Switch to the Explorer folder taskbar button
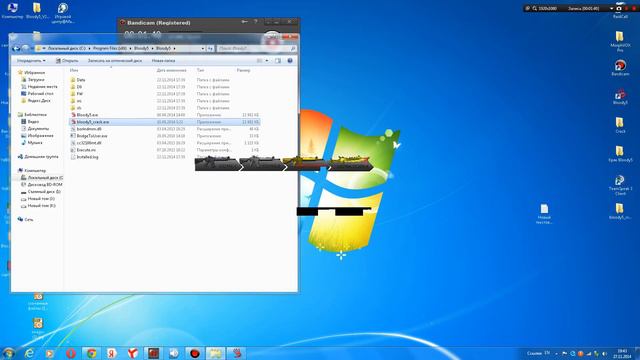Screen dimensions: 640x360 (215, 353)
